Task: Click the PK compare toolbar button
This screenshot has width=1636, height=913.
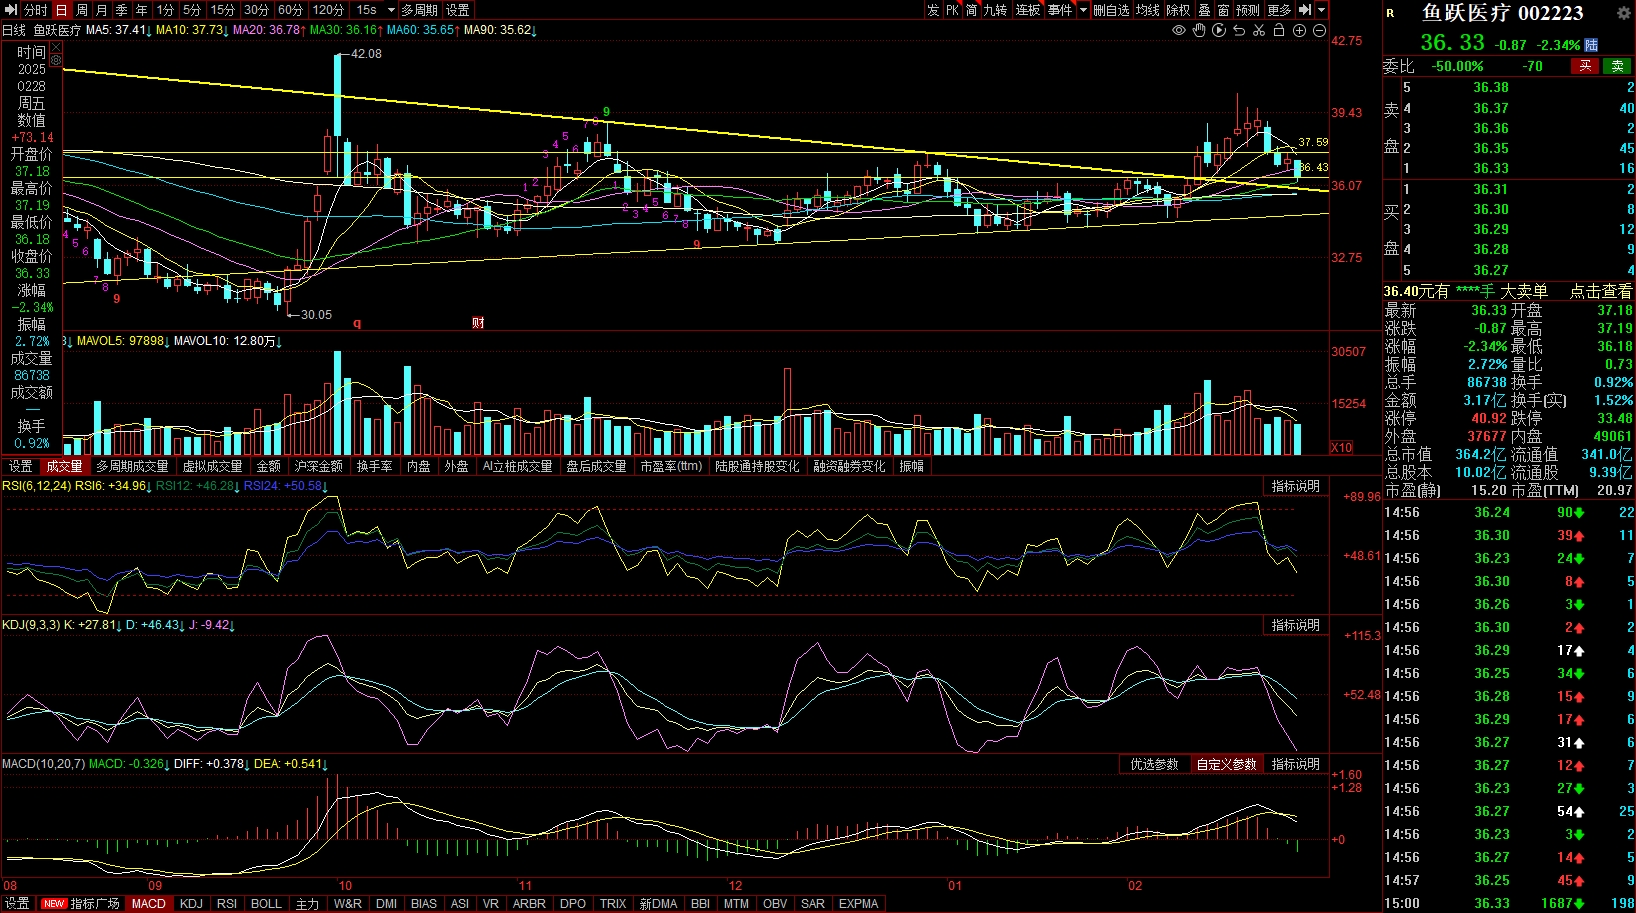Action: (952, 10)
